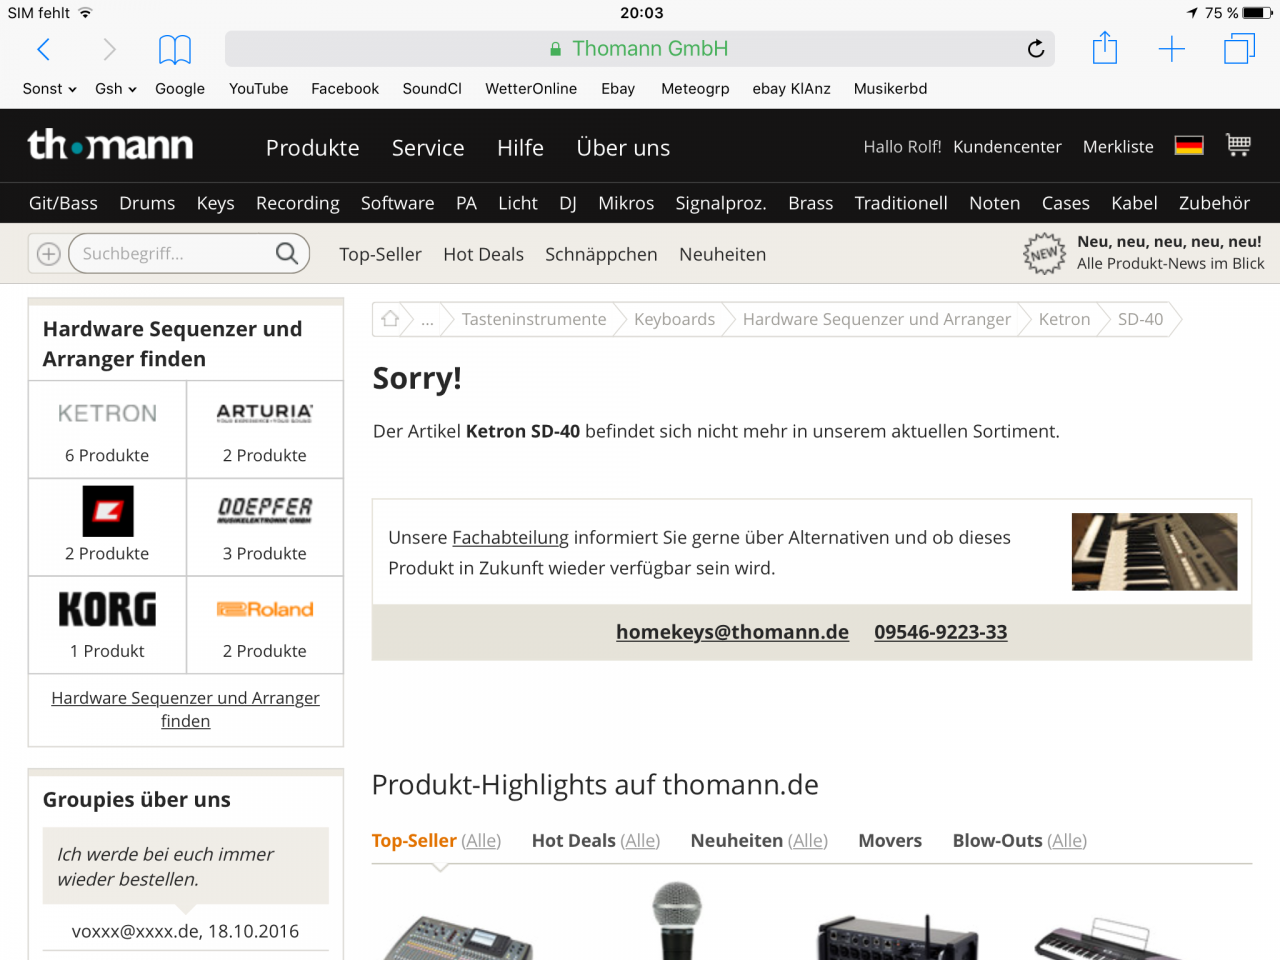Click Top-Seller link in search bar
The height and width of the screenshot is (960, 1280).
tap(380, 255)
